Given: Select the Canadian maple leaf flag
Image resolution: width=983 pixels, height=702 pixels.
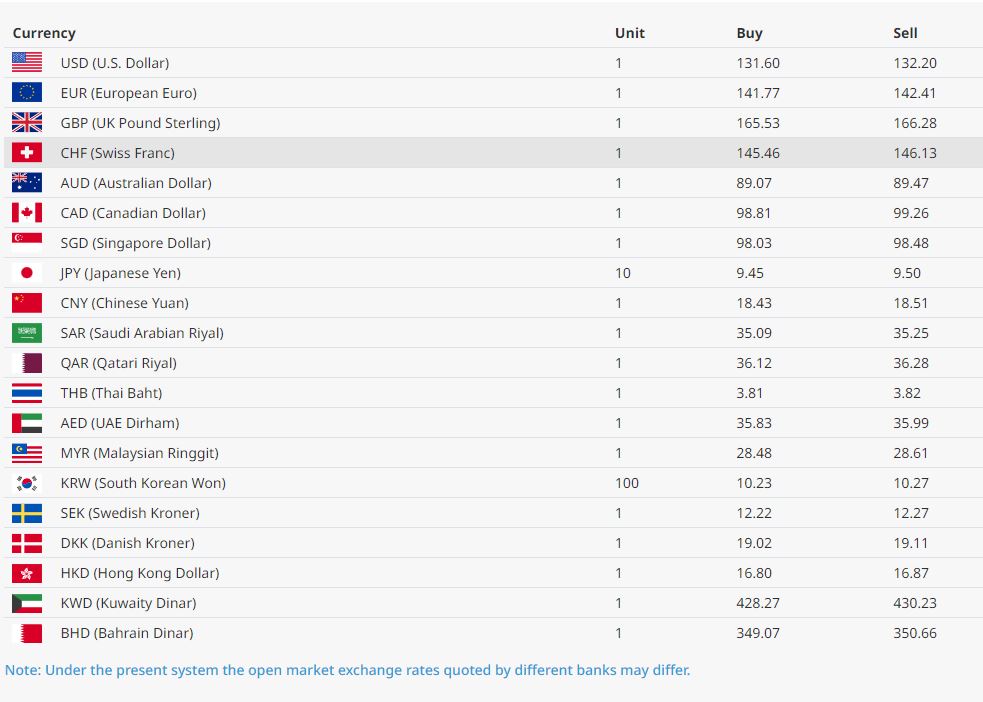Looking at the screenshot, I should 27,213.
